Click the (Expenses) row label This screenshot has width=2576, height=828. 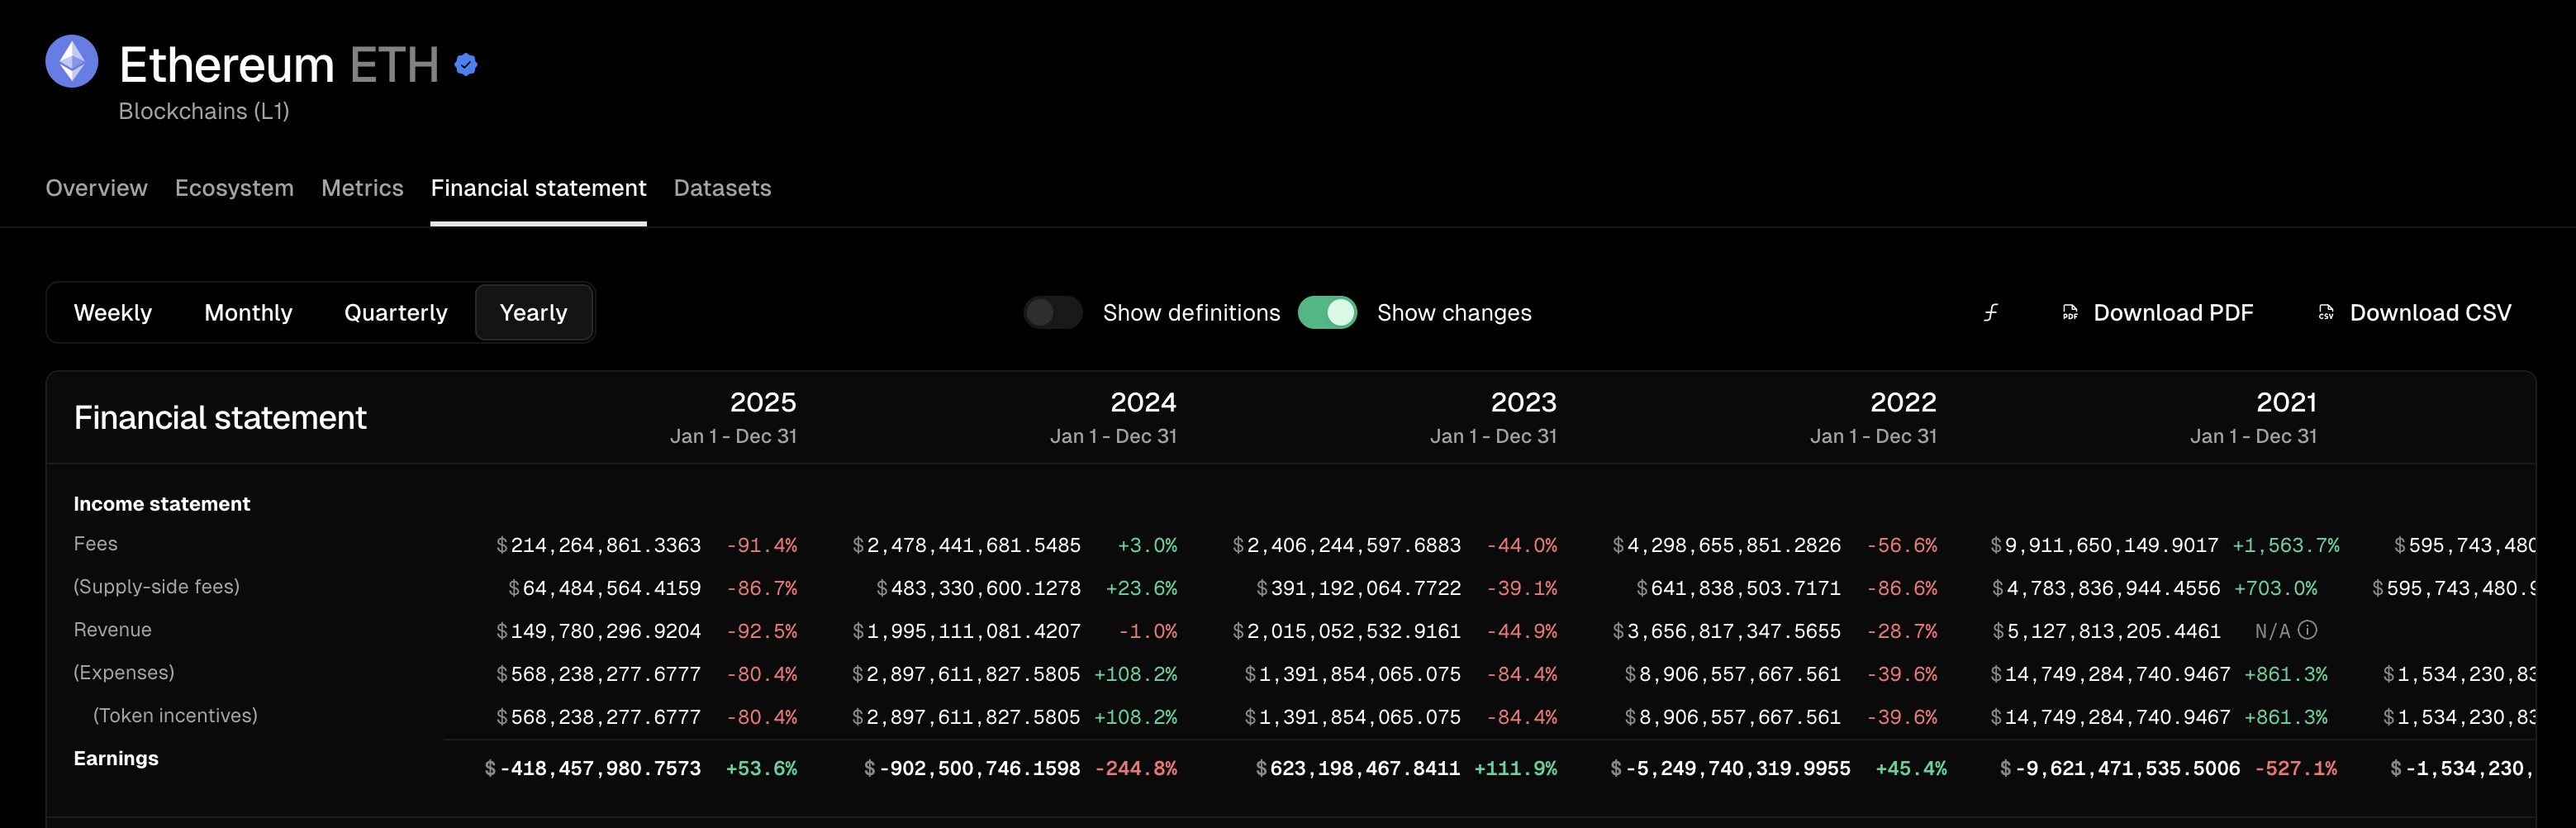(123, 673)
